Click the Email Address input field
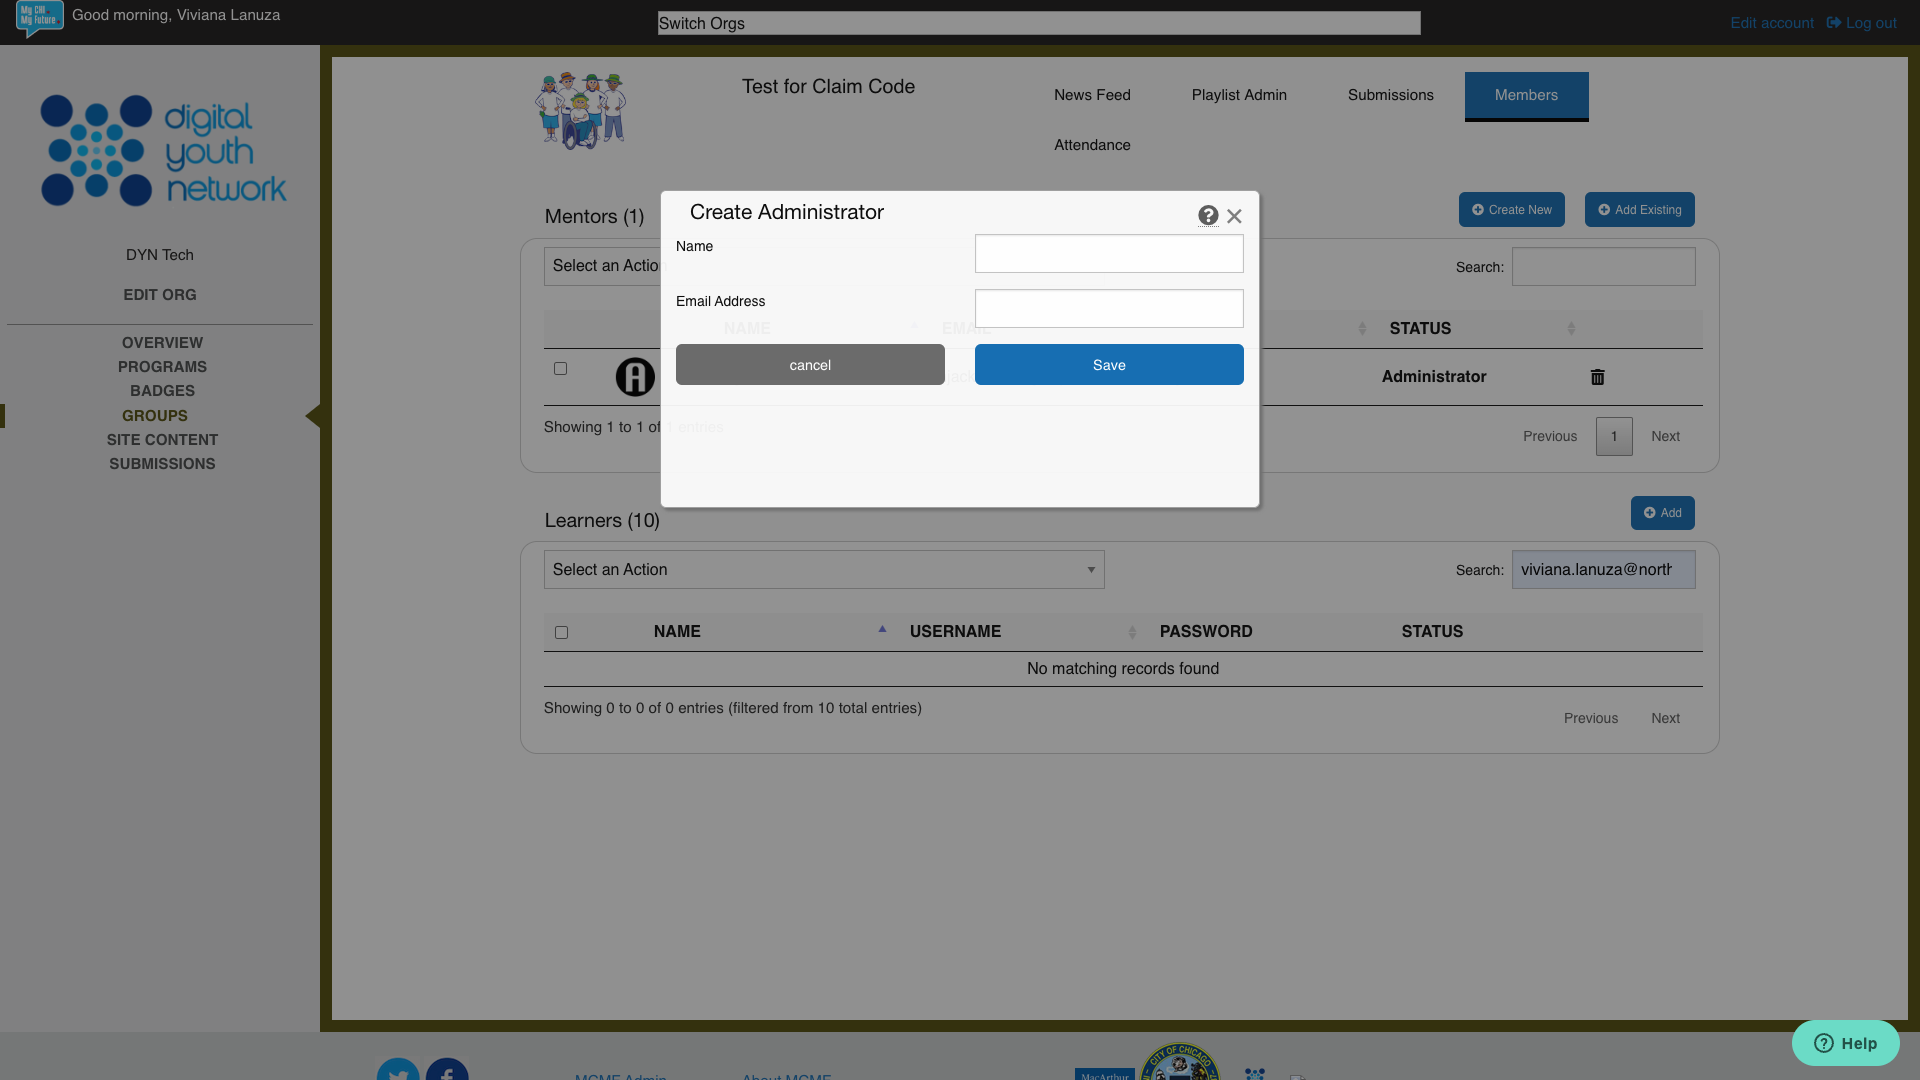 tap(1108, 308)
